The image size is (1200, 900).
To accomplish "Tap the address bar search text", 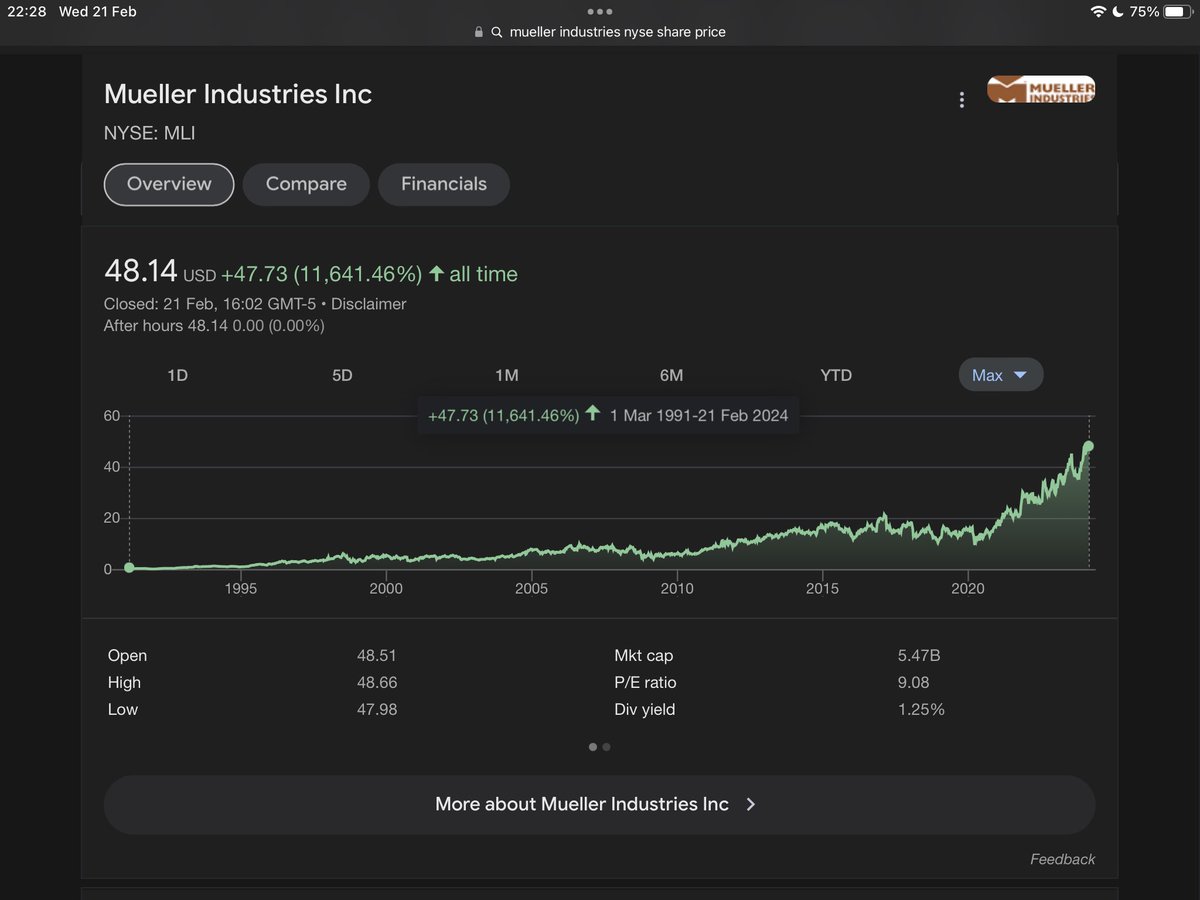I will coord(618,32).
